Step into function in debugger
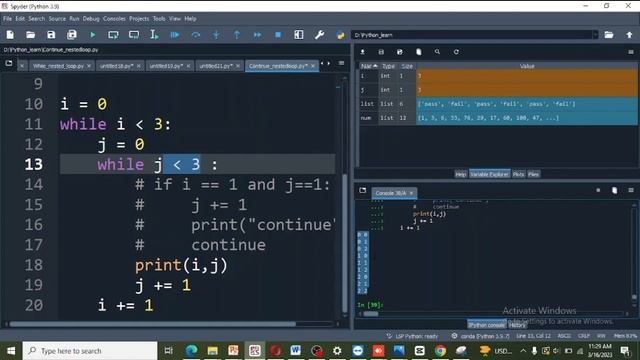640x360 pixels. [216, 35]
